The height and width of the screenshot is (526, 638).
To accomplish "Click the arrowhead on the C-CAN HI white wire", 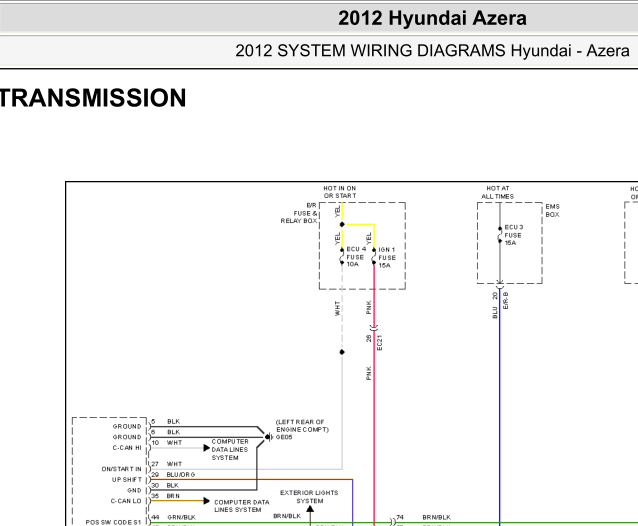I will 207,448.
